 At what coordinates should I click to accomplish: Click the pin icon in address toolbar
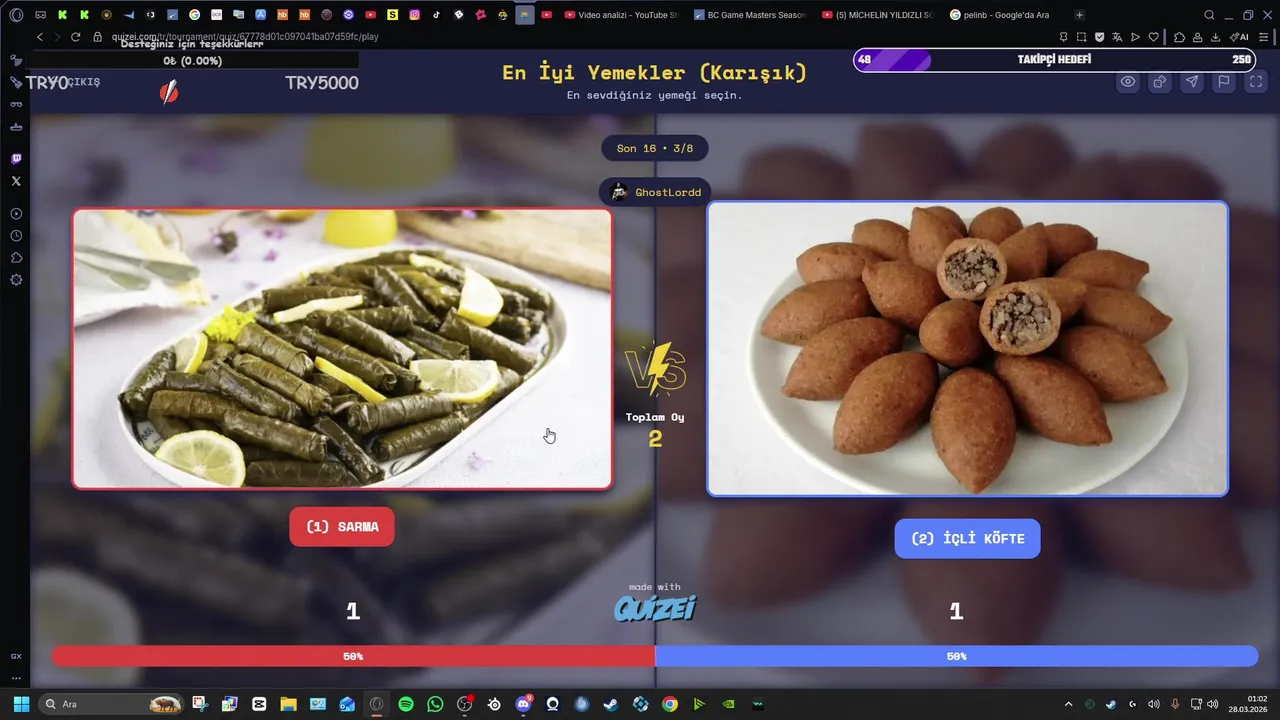tap(1063, 37)
